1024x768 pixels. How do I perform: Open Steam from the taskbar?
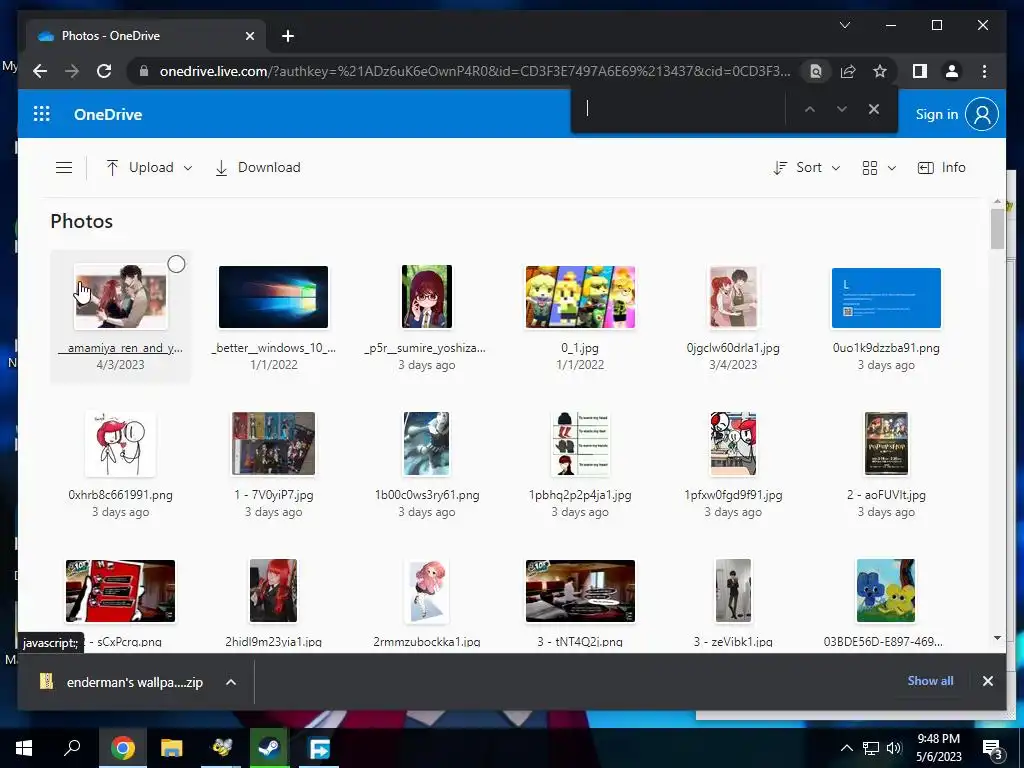coord(268,748)
